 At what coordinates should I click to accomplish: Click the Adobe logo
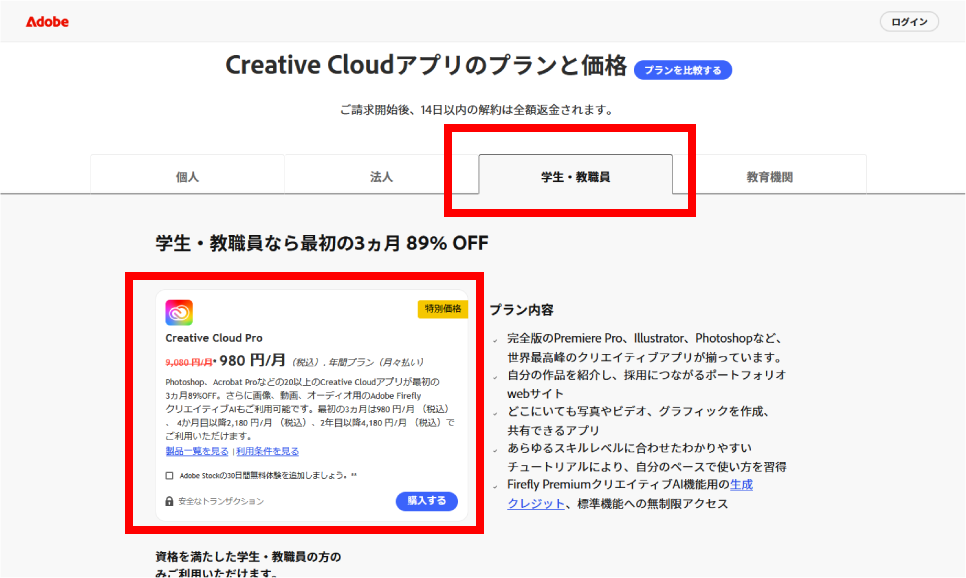point(47,22)
